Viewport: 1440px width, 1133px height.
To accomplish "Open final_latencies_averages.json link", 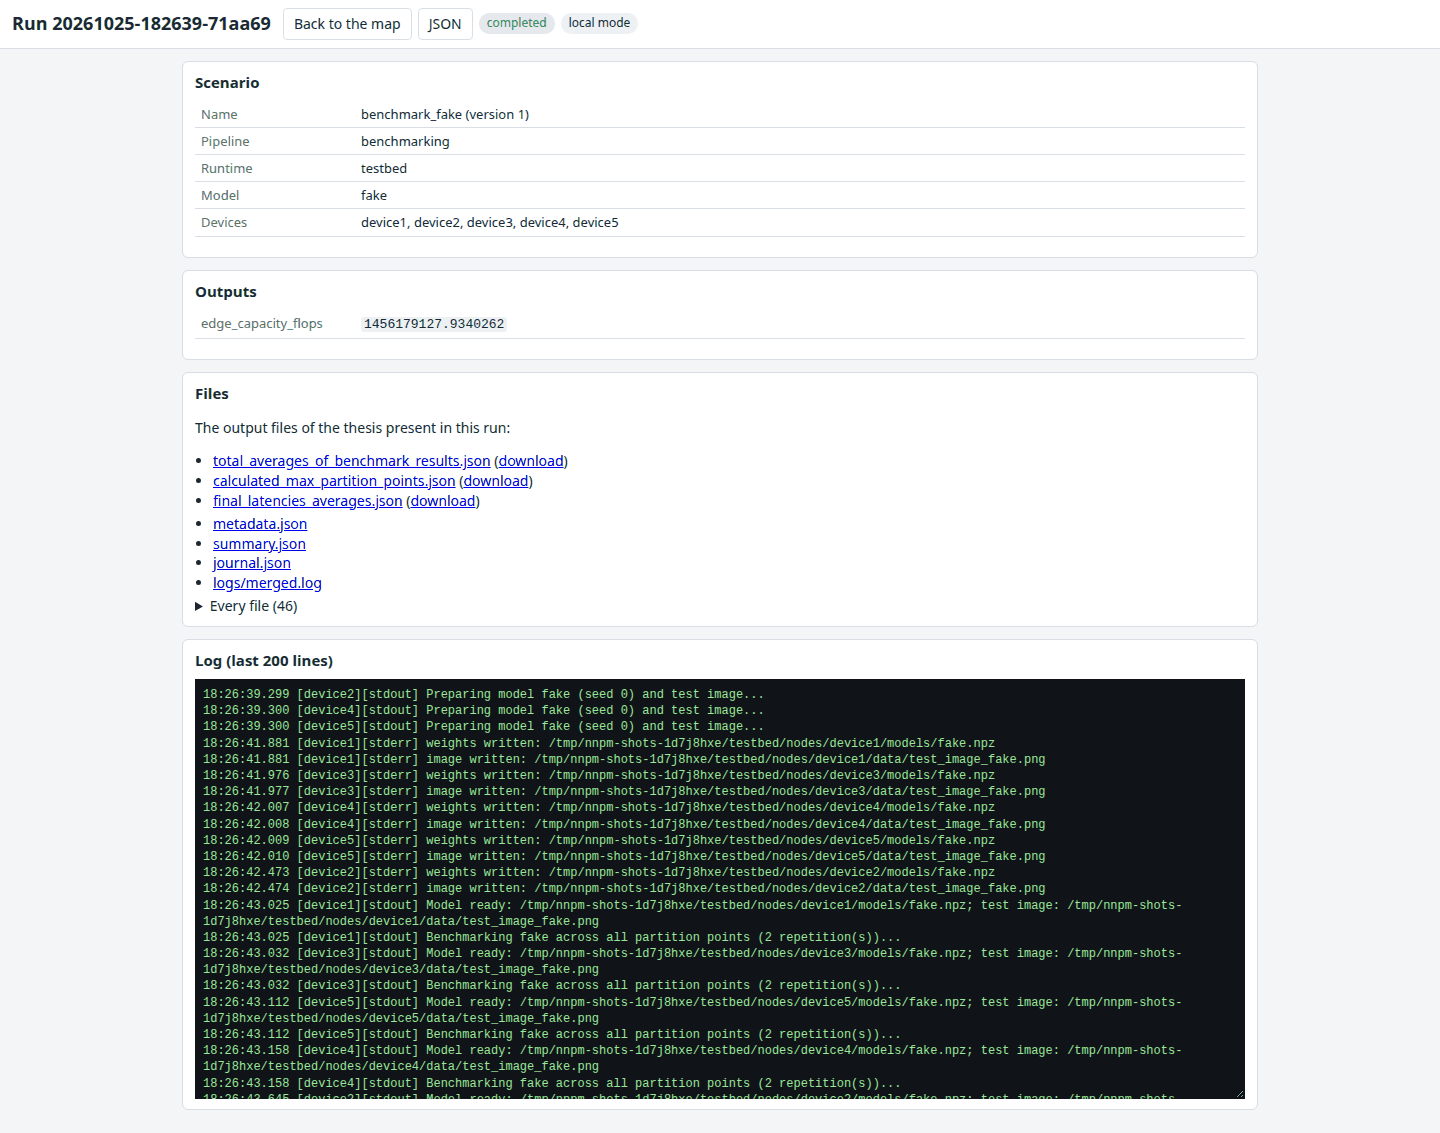I will click(x=307, y=501).
